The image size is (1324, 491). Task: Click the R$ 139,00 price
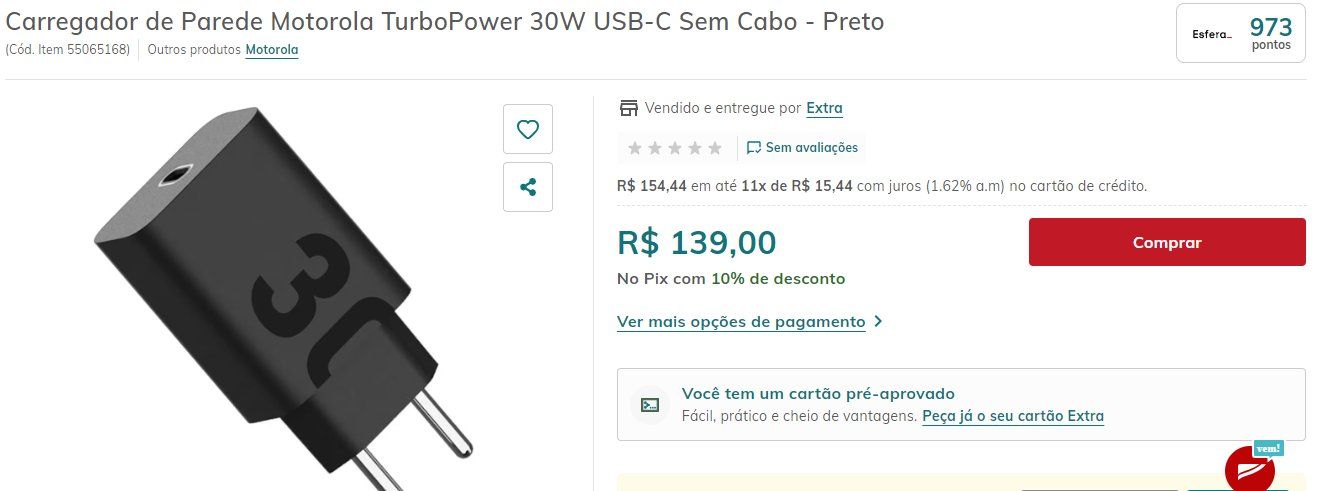pos(696,242)
